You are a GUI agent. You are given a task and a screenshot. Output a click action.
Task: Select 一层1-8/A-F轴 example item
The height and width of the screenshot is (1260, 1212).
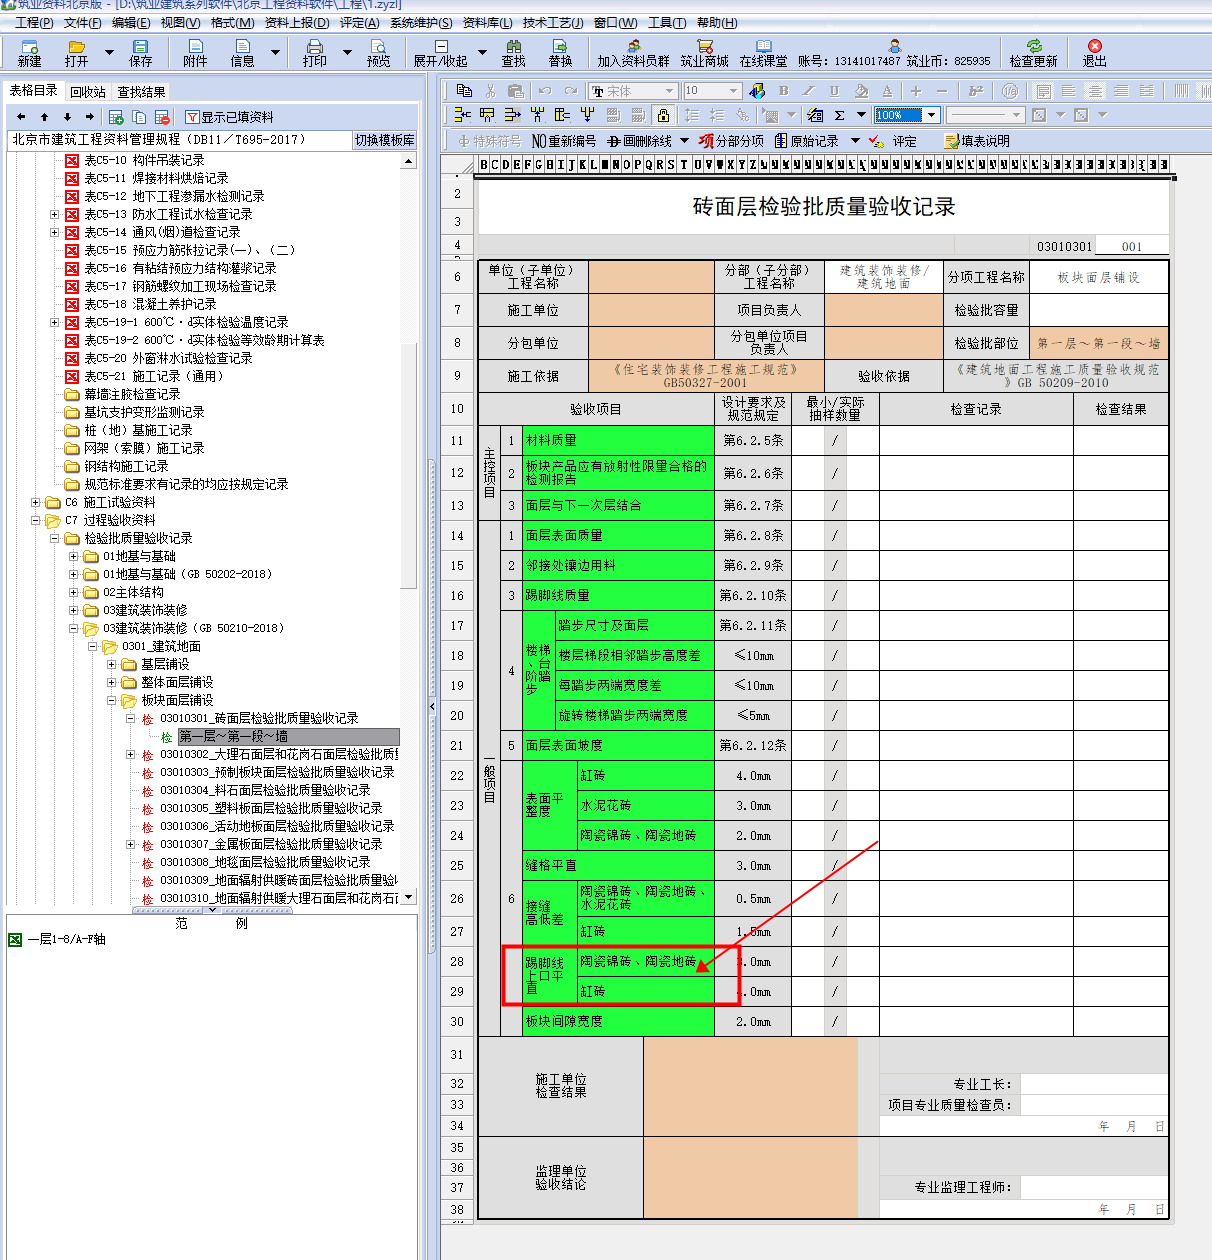tap(66, 939)
